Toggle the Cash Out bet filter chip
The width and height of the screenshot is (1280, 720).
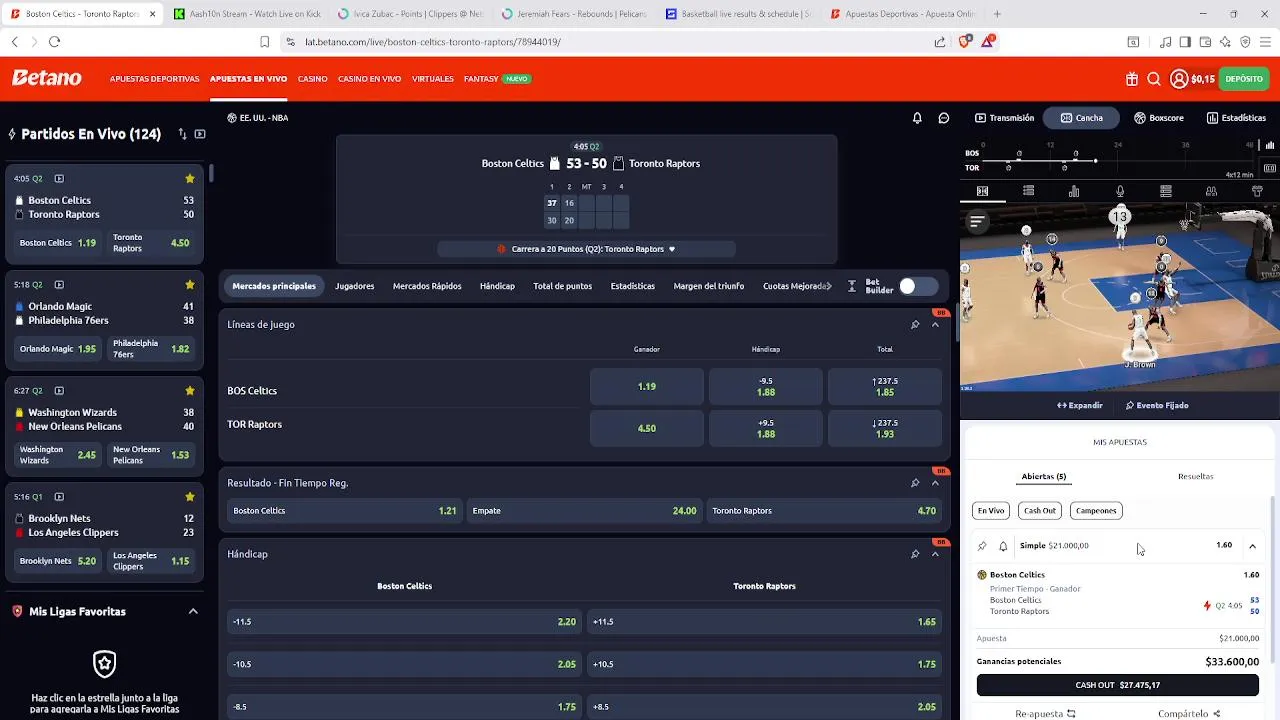pos(1040,510)
